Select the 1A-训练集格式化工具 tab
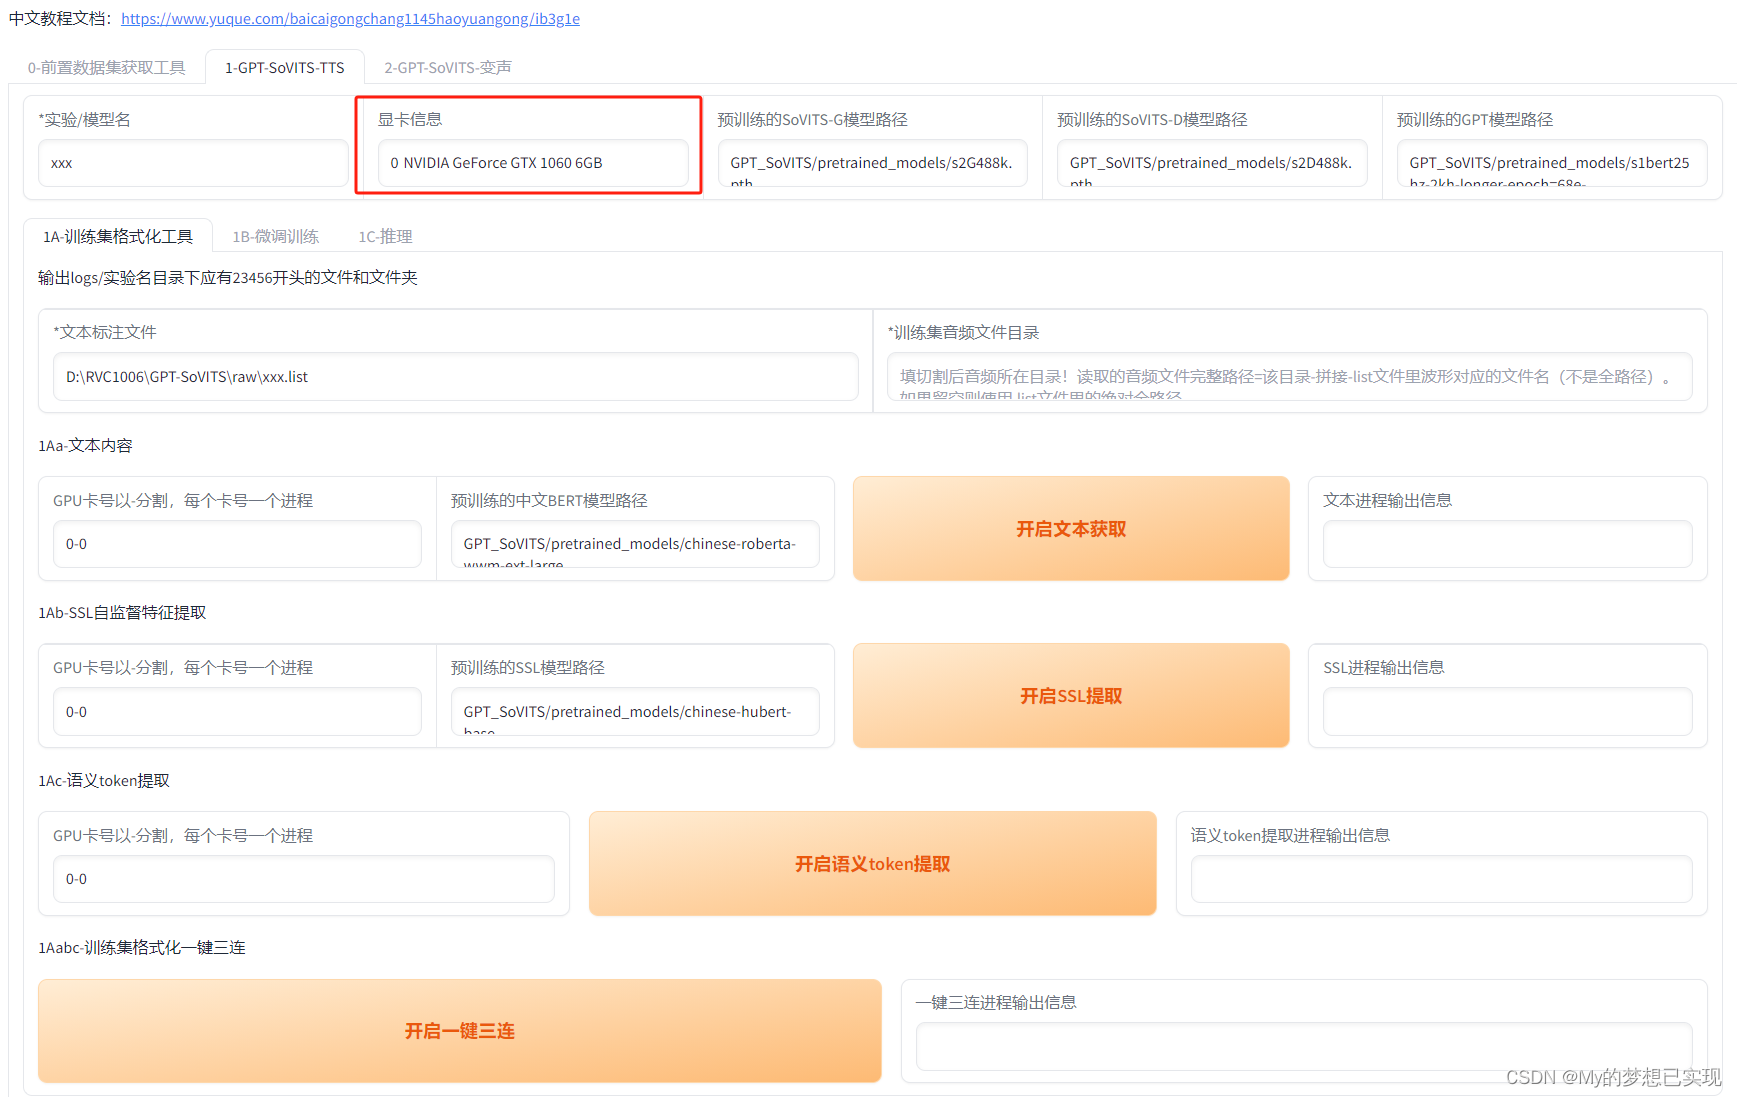 click(118, 236)
